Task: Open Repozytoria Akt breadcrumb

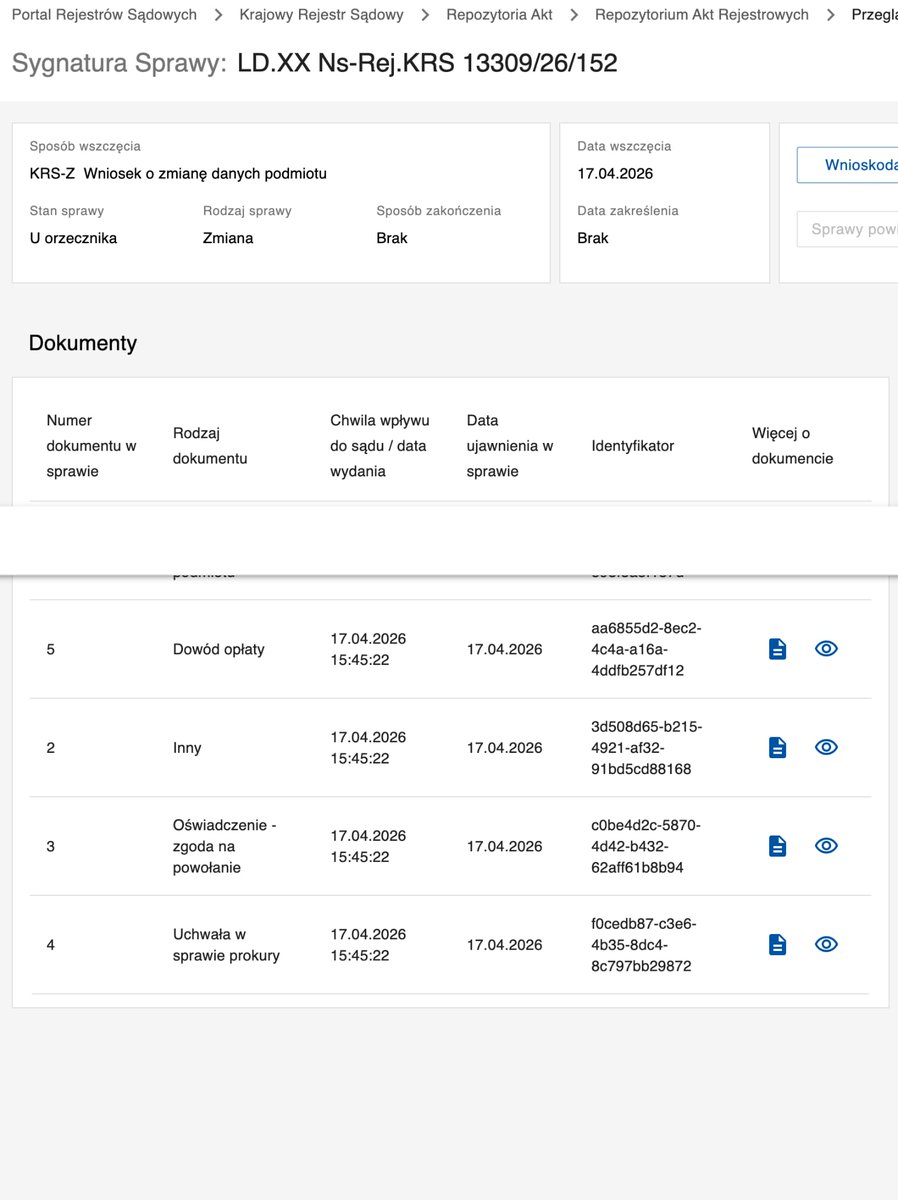Action: 499,15
